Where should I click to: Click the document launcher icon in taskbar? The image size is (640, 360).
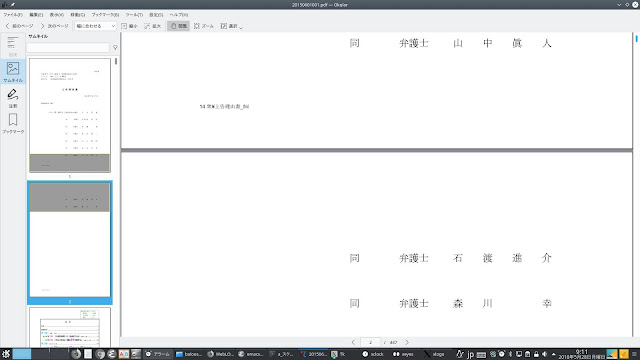pyautogui.click(x=88, y=354)
